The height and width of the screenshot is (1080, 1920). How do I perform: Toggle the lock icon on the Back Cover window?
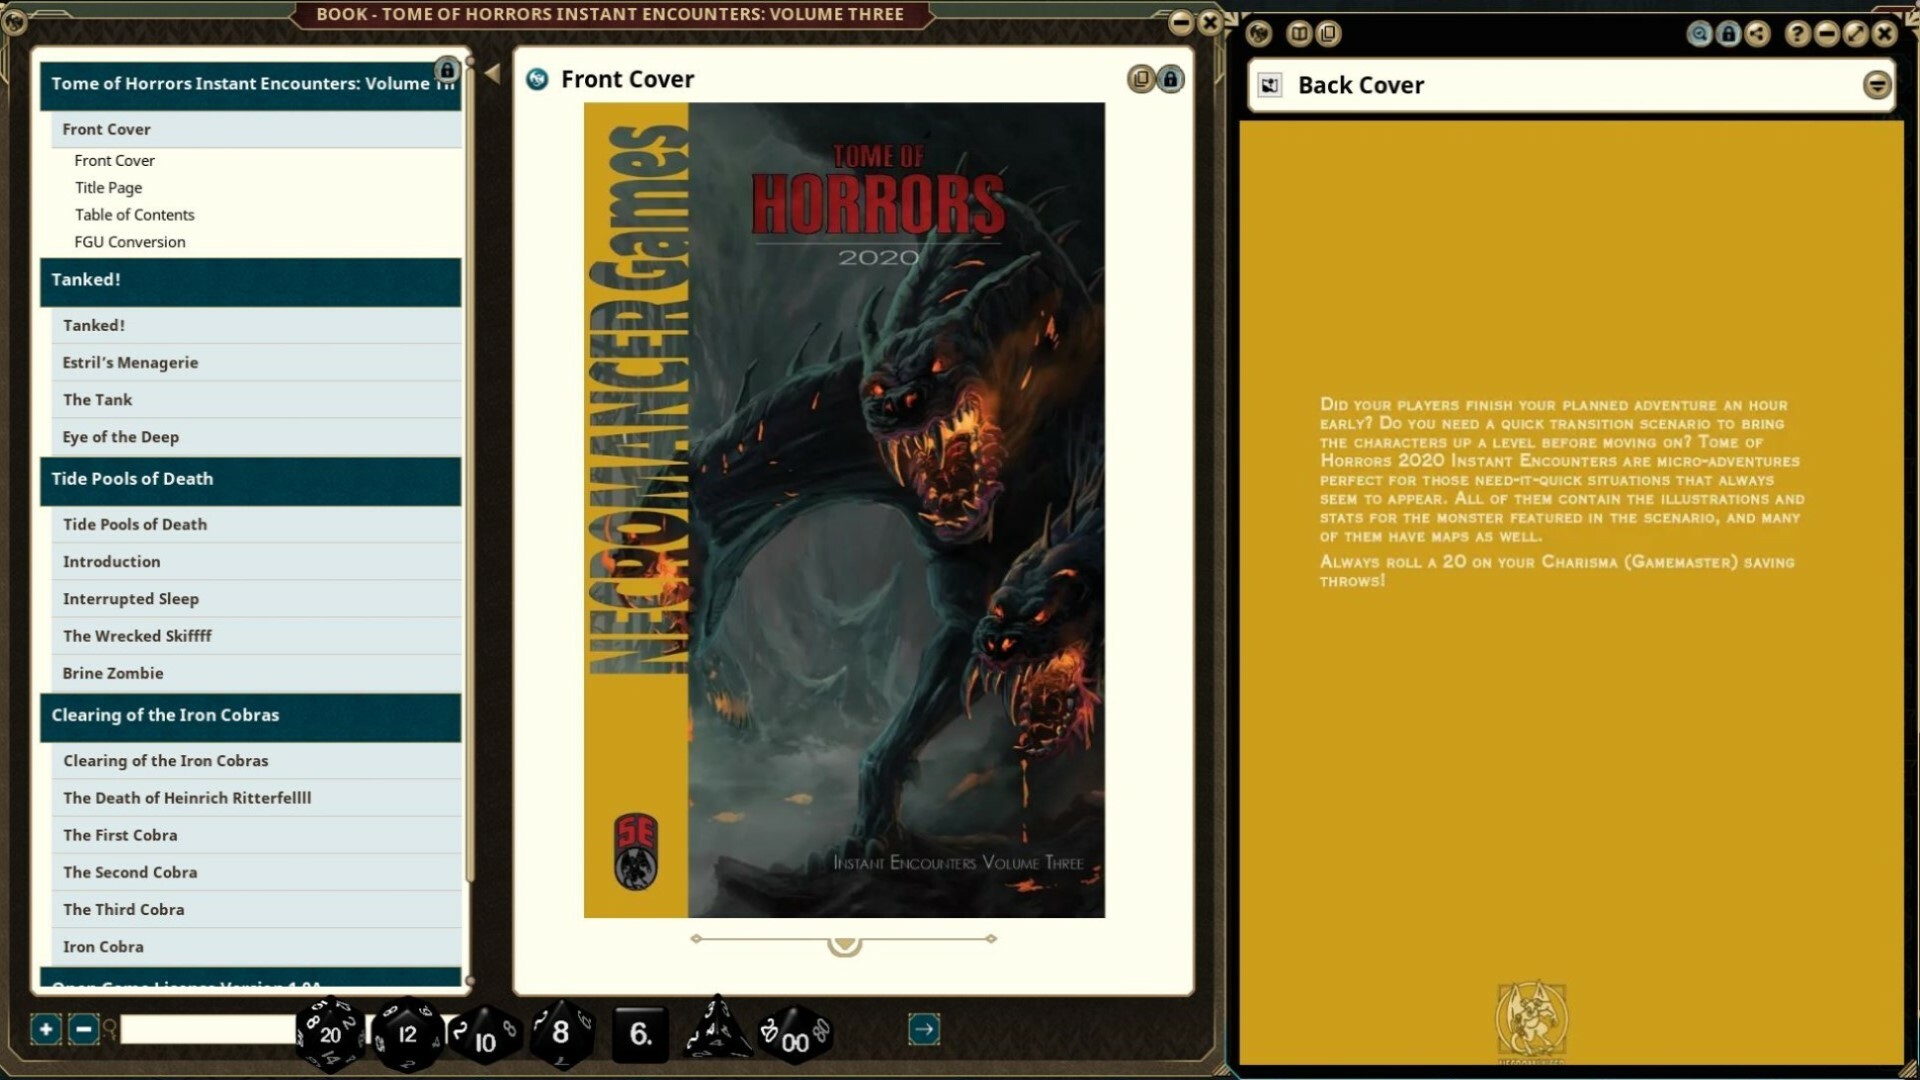pyautogui.click(x=1729, y=33)
